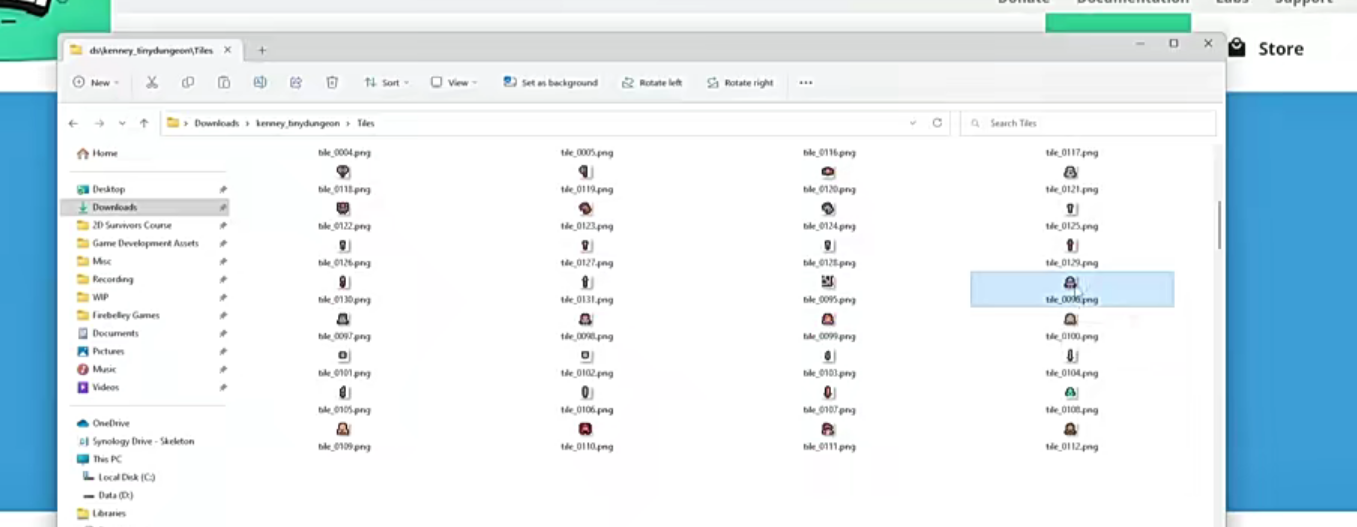The width and height of the screenshot is (1357, 527).
Task: Go up one folder level
Action: (144, 123)
